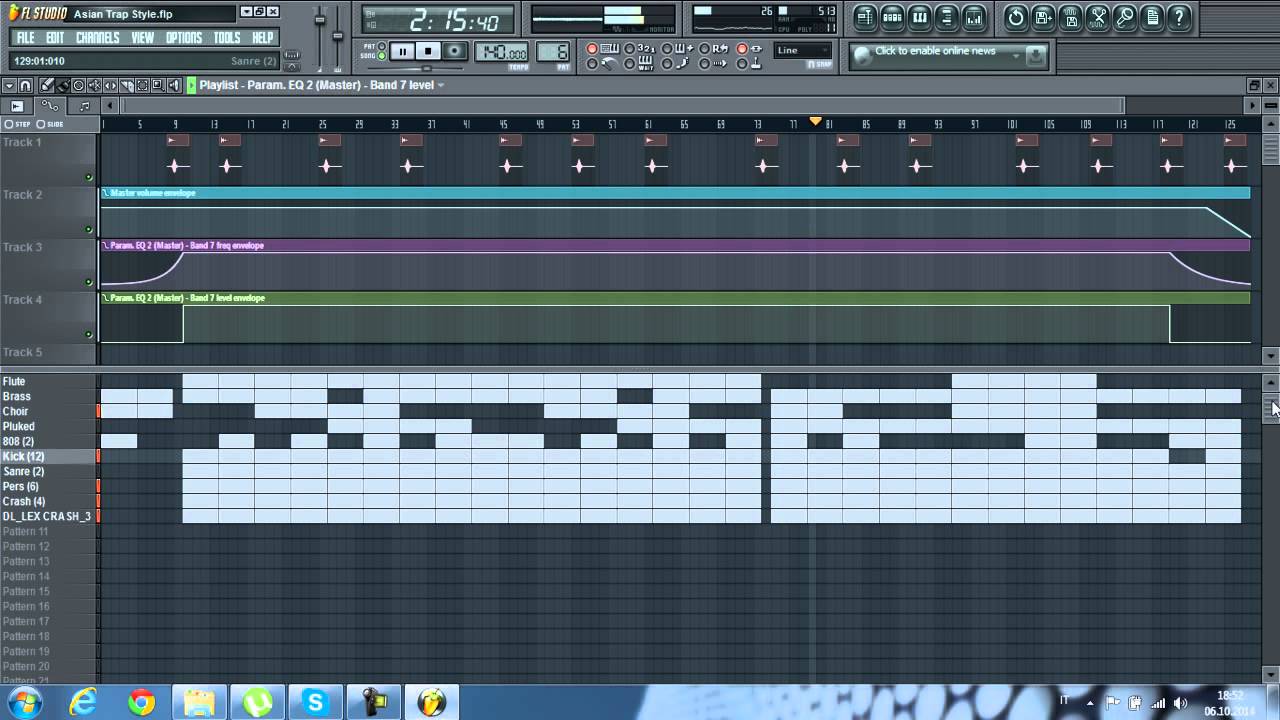Screen dimensions: 1280x720
Task: Click the green Playlist play arrow
Action: coord(191,85)
